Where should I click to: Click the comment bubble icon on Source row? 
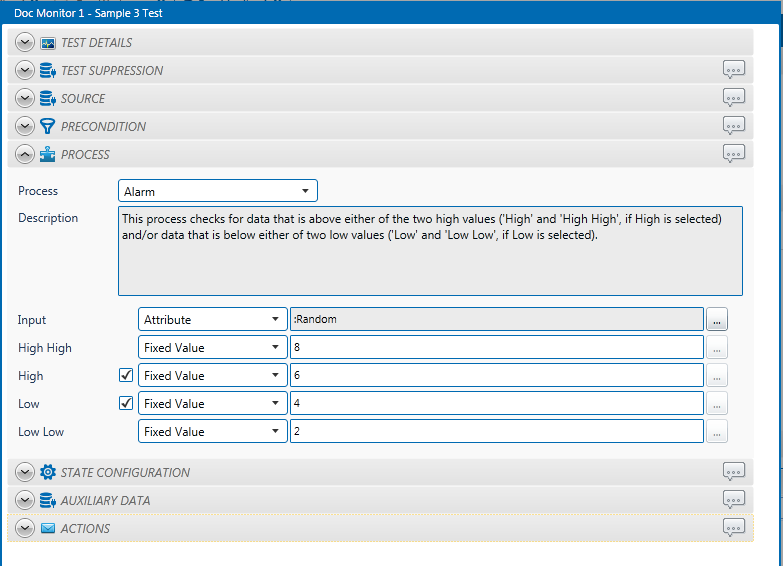pyautogui.click(x=734, y=98)
